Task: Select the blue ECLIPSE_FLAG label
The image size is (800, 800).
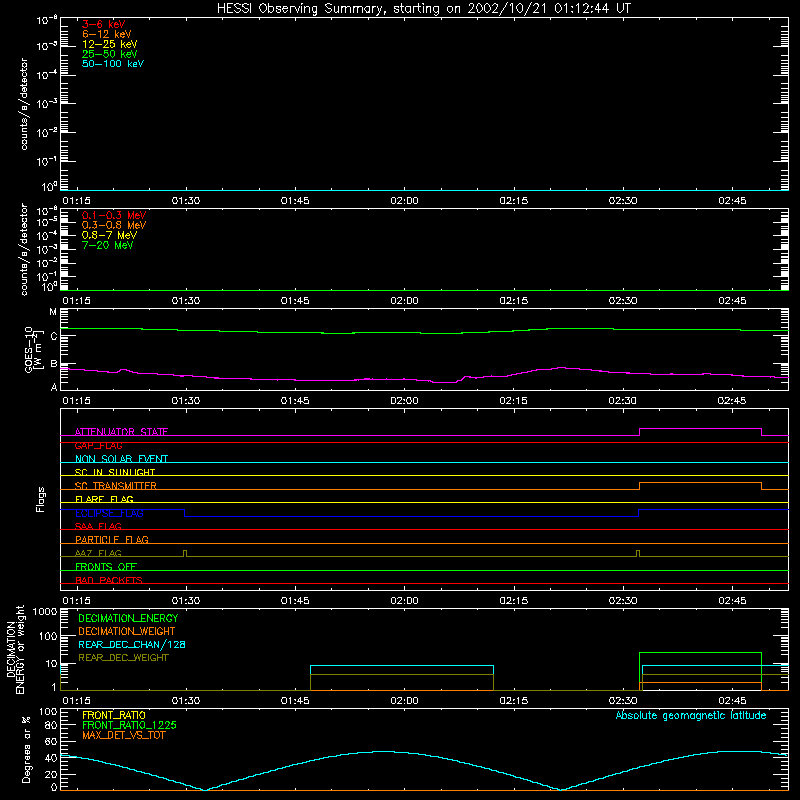Action: point(109,513)
